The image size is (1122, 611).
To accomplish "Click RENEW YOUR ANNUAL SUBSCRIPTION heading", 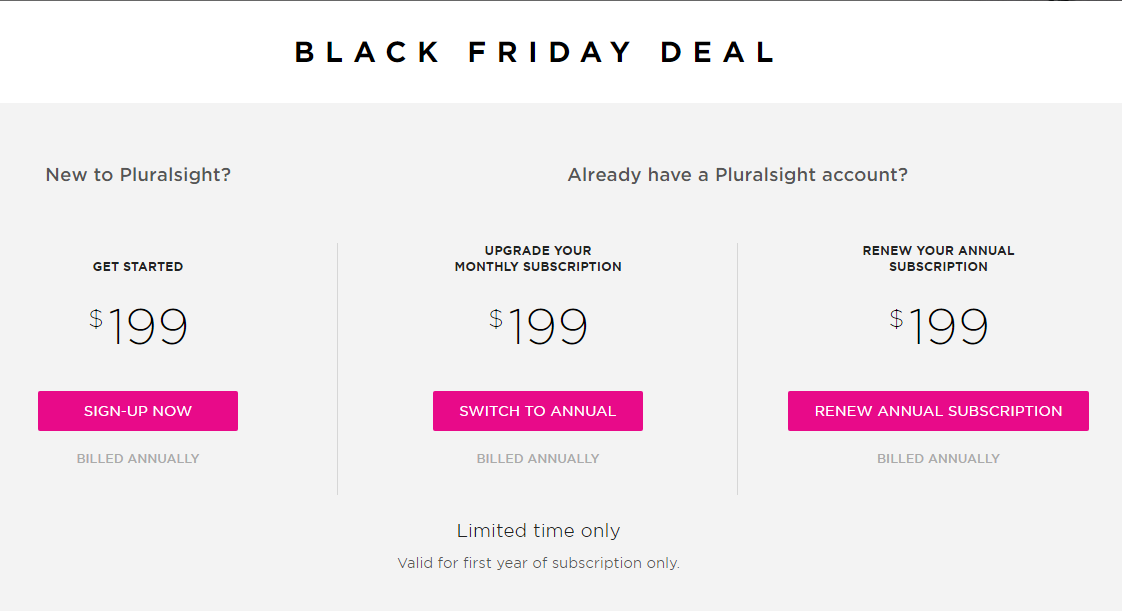I will [938, 258].
